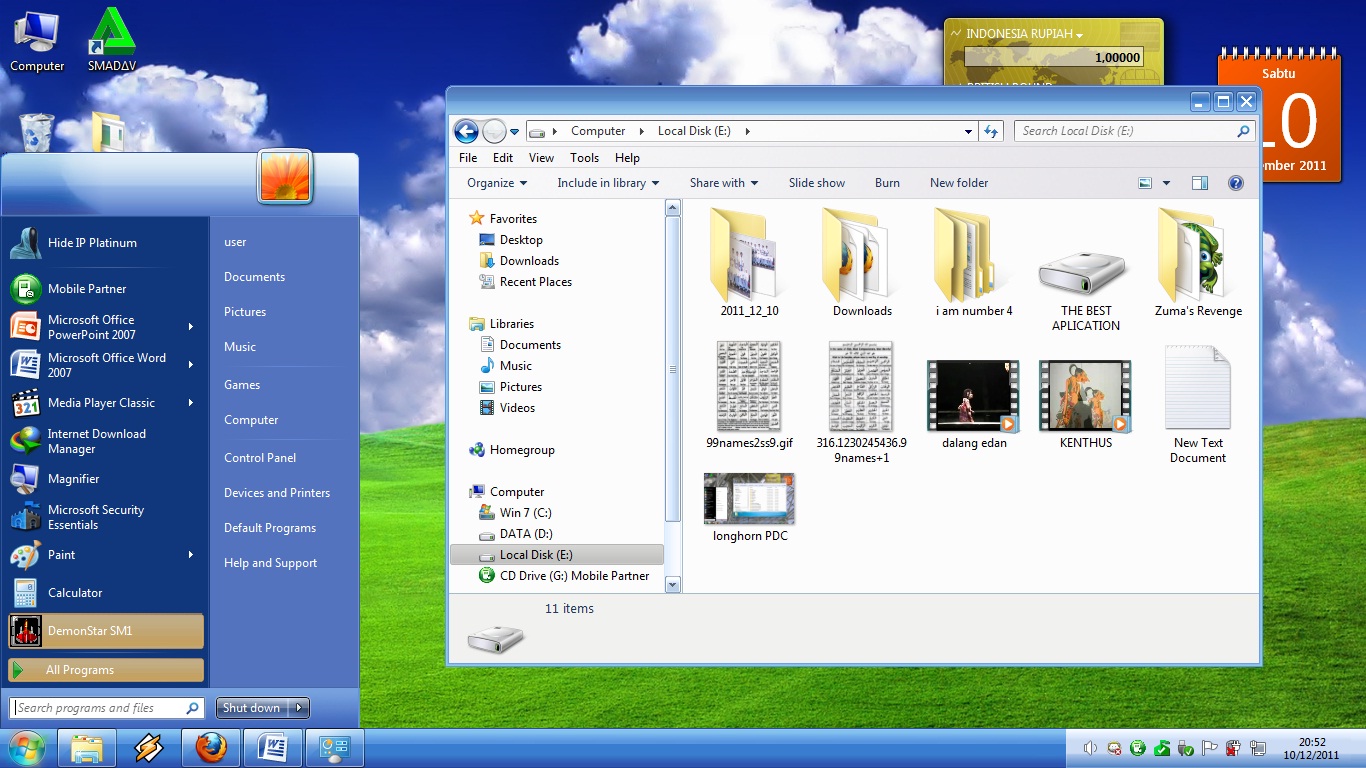This screenshot has width=1366, height=768.
Task: Open views more-options dropdown arrow
Action: coord(1166,183)
